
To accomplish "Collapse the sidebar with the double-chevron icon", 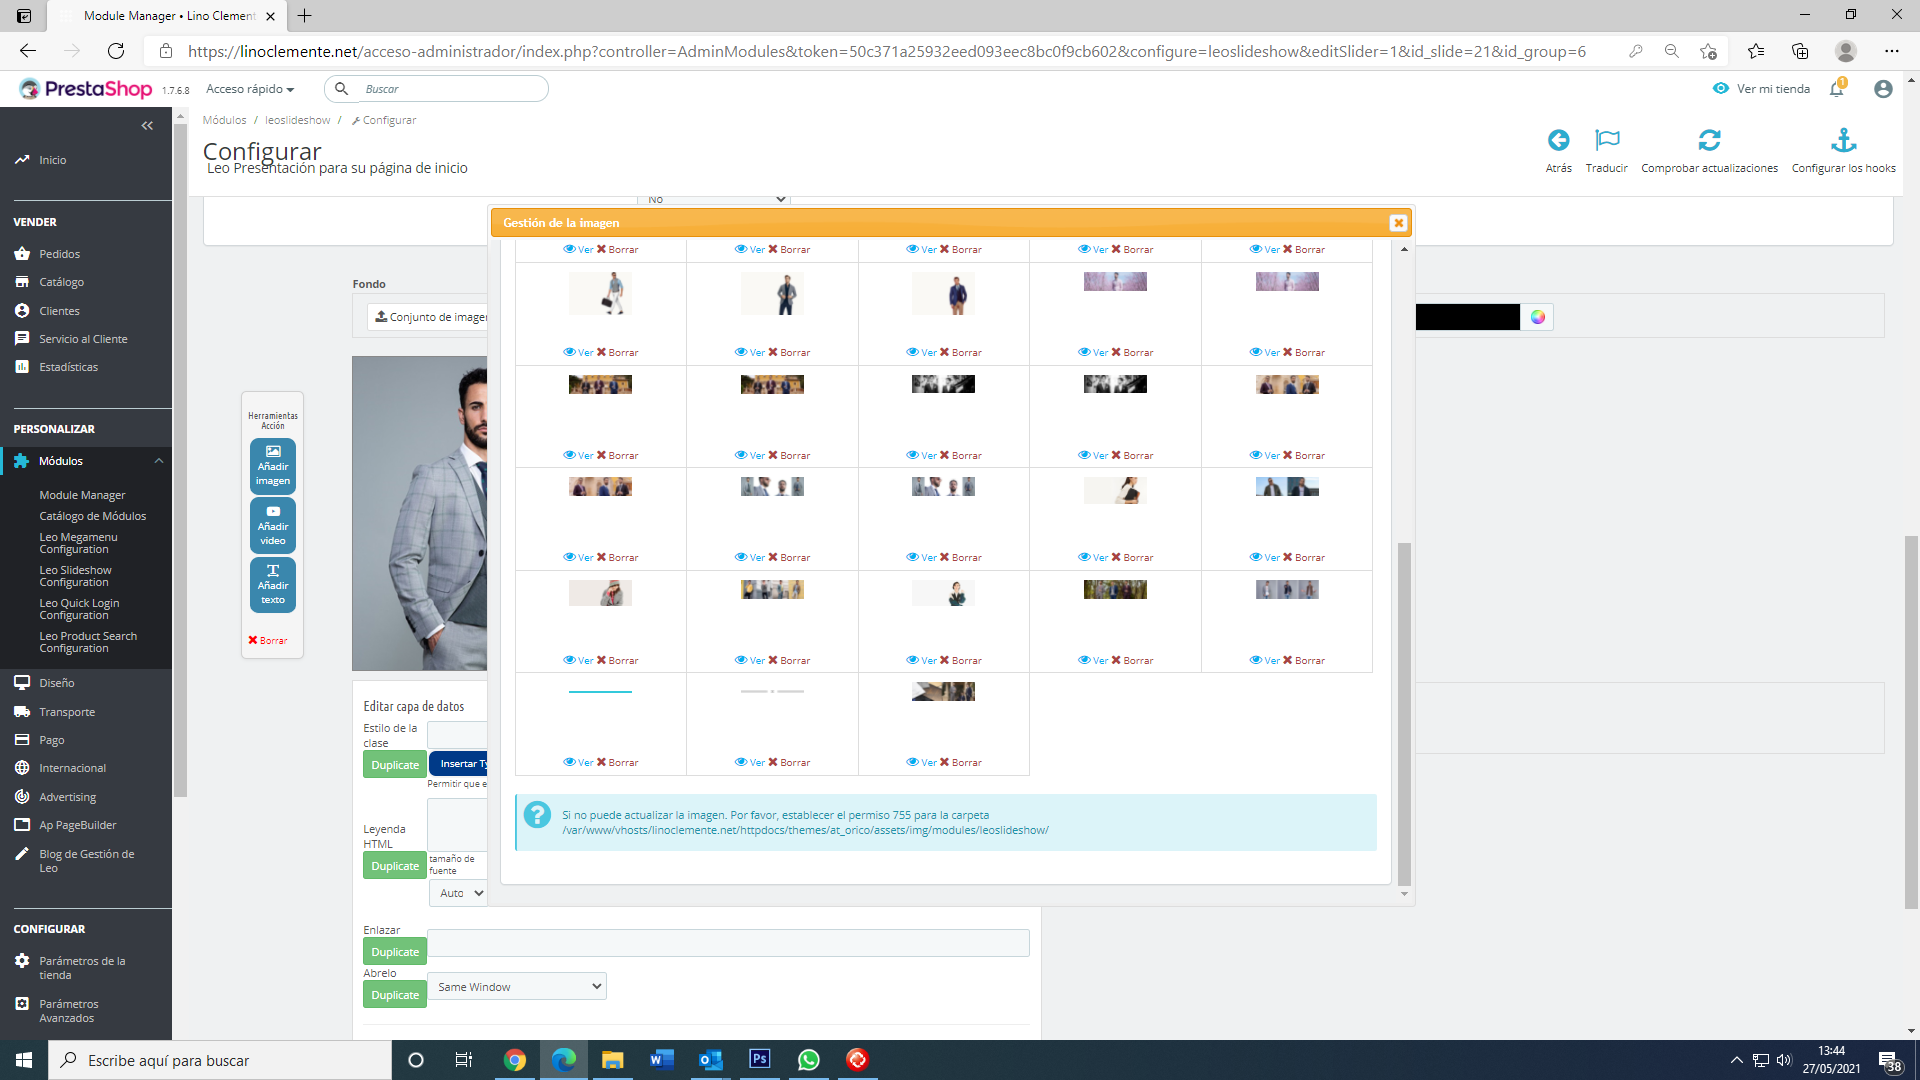I will click(147, 126).
